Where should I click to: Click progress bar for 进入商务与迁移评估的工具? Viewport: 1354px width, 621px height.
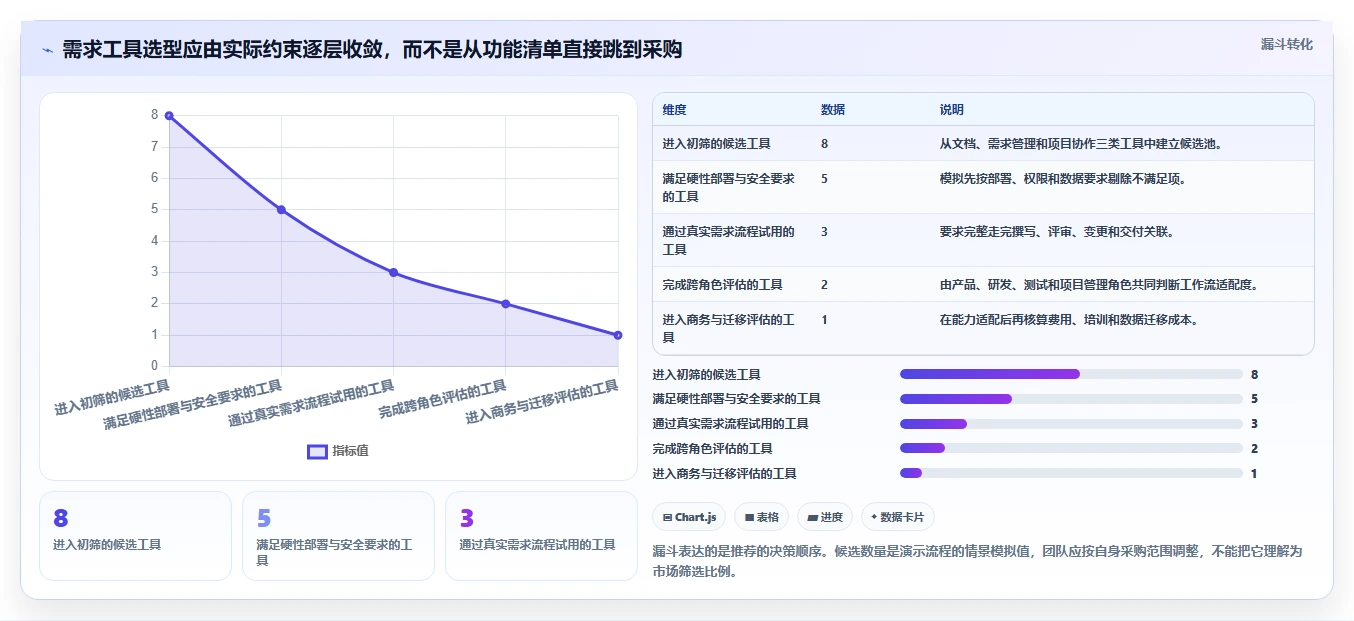pyautogui.click(x=1071, y=473)
